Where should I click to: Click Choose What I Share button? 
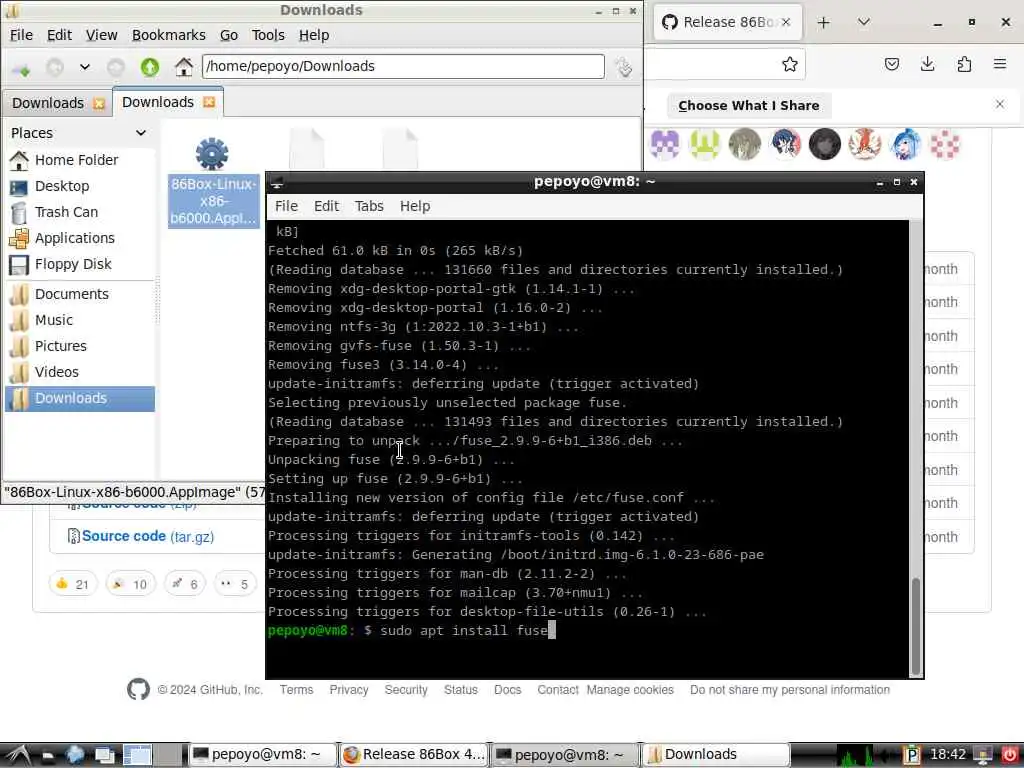748,106
